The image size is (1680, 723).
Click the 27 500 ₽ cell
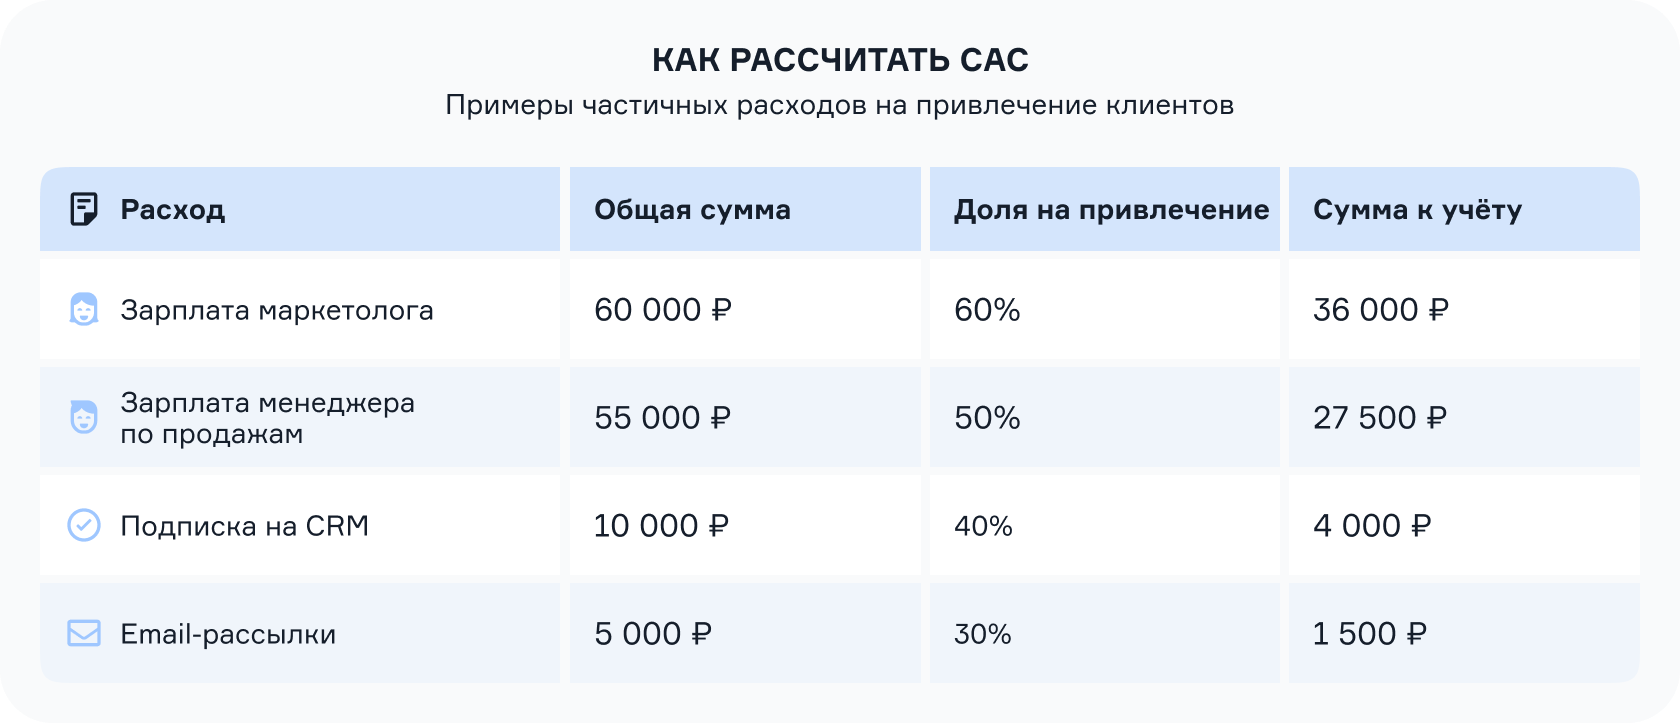click(1380, 418)
